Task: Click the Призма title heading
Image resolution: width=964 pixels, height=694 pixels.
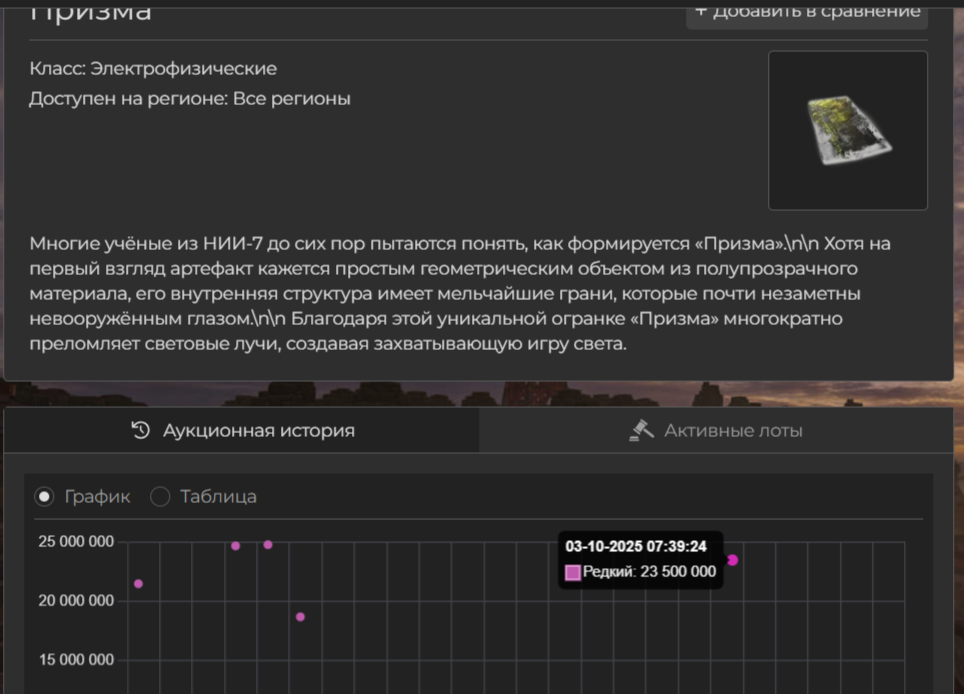Action: tap(91, 12)
